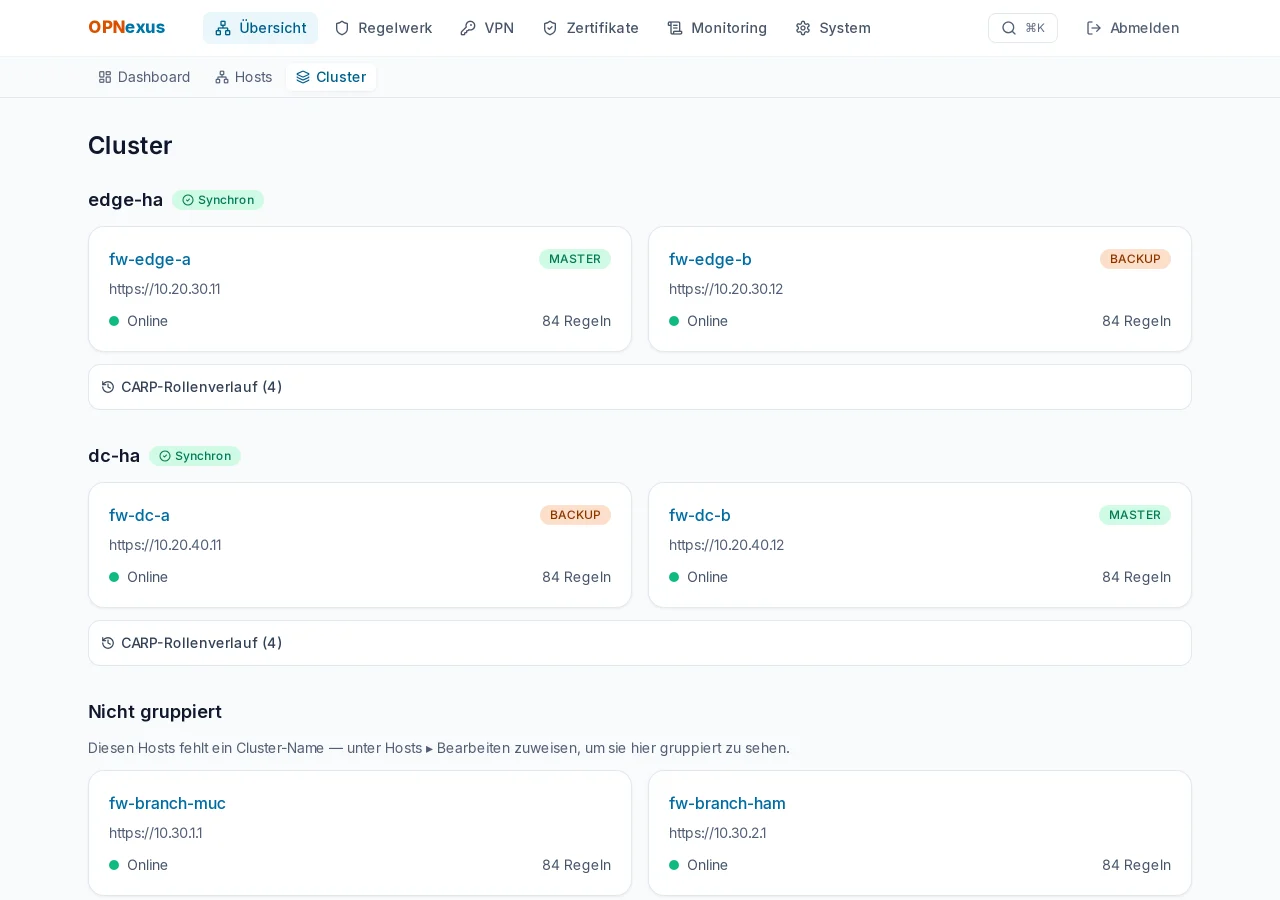Image resolution: width=1280 pixels, height=900 pixels.
Task: Open host fw-edge-b
Action: tap(710, 259)
